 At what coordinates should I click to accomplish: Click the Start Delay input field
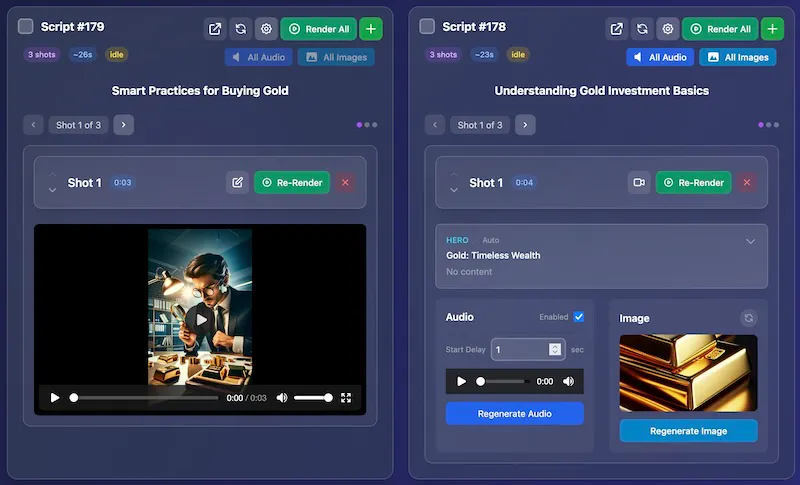coord(528,349)
